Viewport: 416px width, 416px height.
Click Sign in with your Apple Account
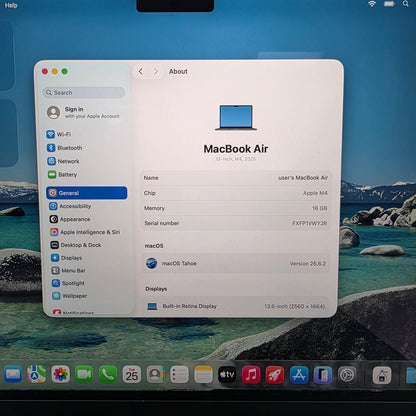[x=84, y=112]
